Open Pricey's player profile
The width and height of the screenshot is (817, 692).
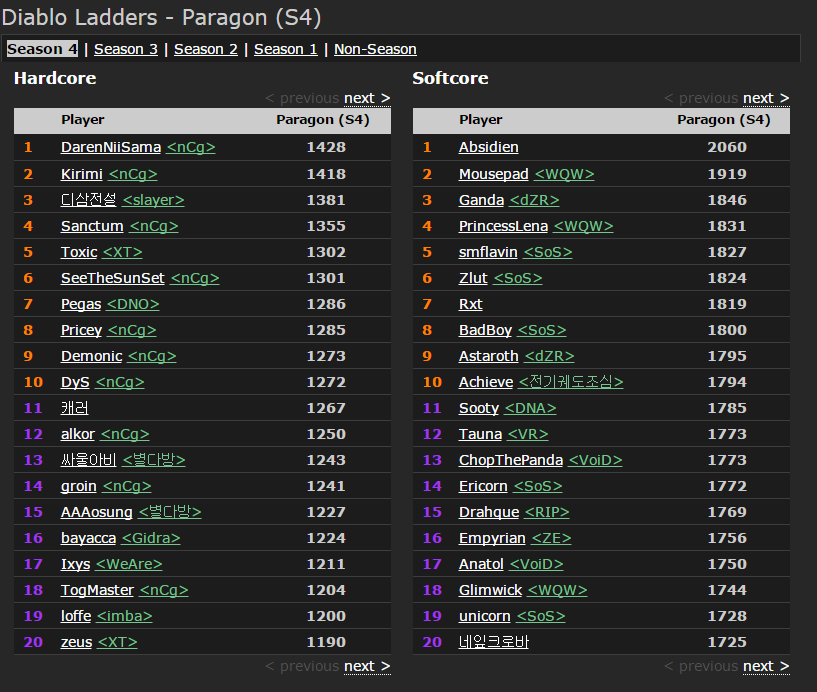(x=81, y=330)
